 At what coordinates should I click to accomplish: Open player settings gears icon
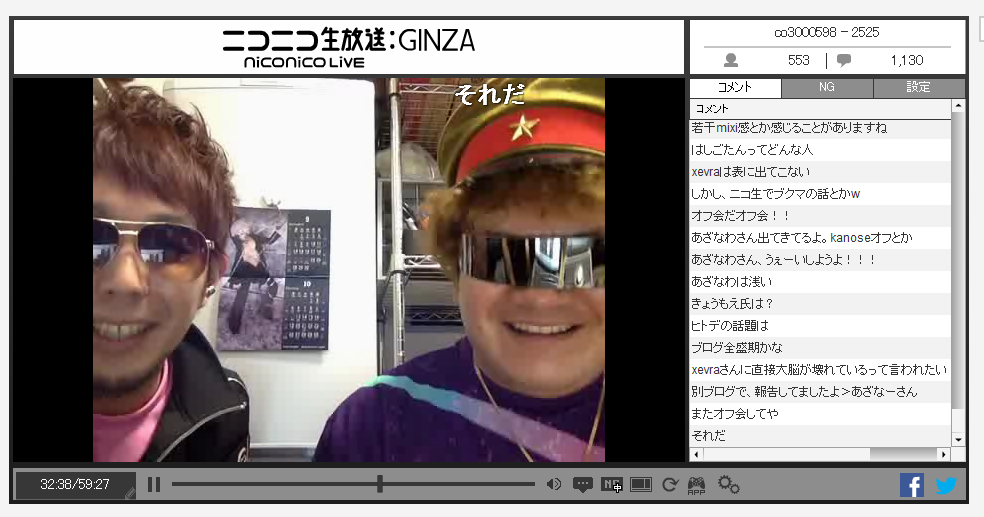coord(729,484)
